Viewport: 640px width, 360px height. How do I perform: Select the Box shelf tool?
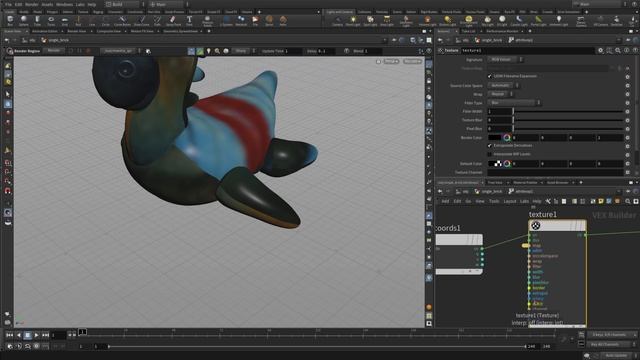tap(10, 20)
